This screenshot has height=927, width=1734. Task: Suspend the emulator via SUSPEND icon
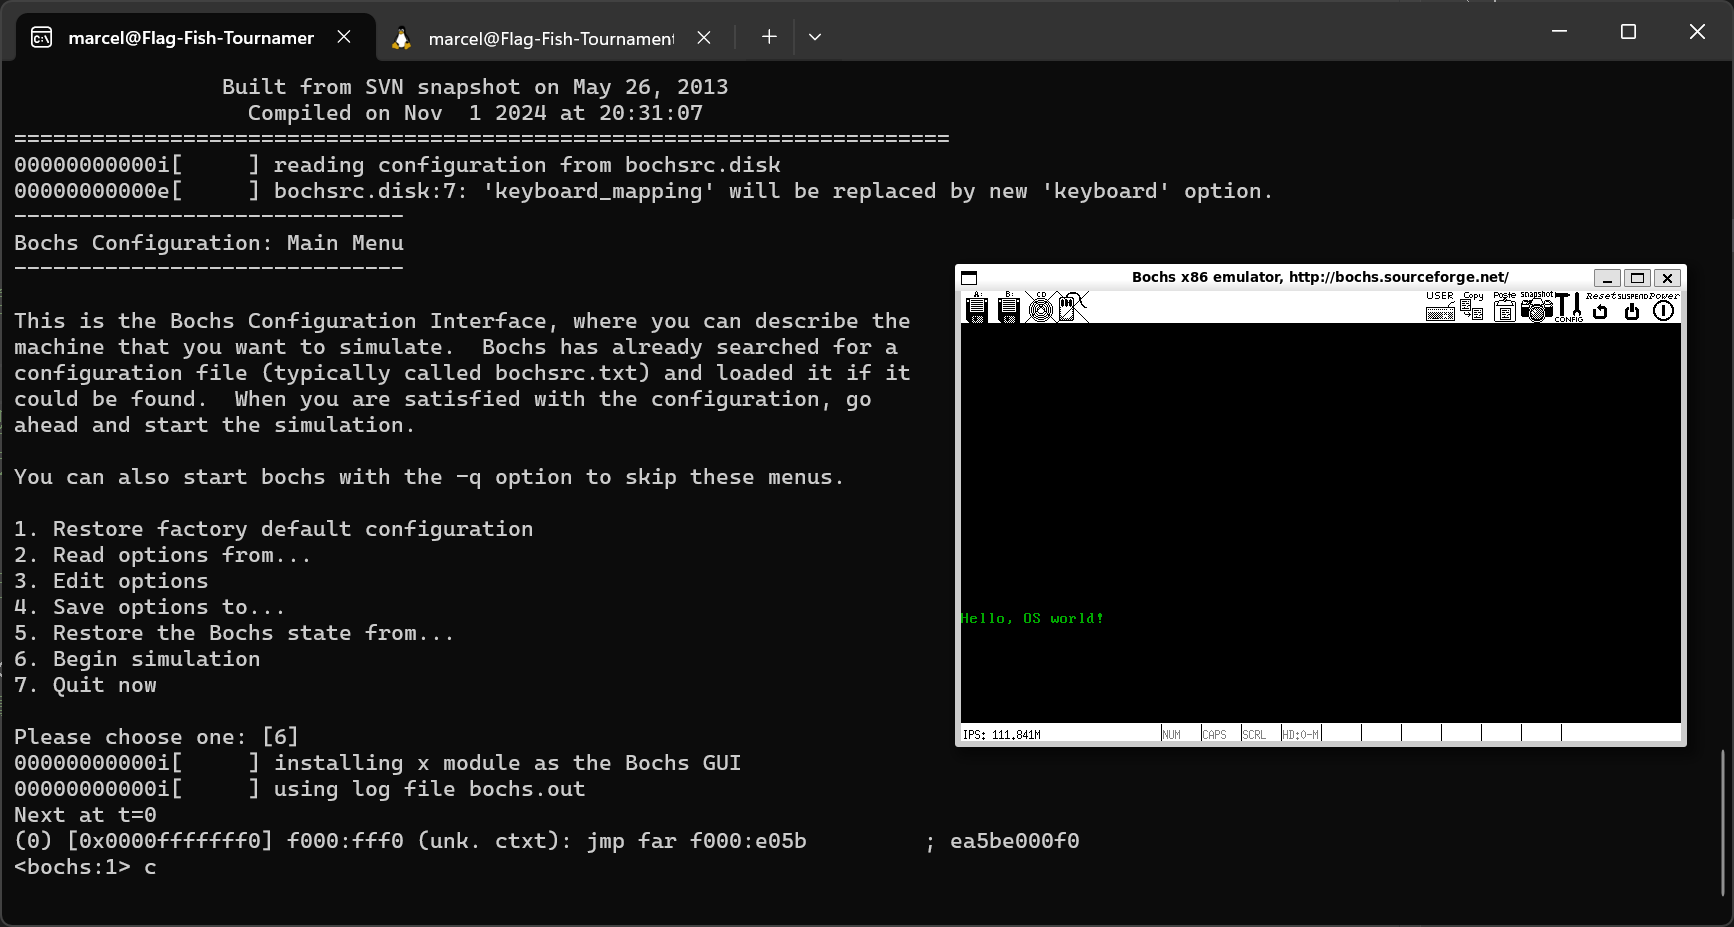click(x=1631, y=311)
